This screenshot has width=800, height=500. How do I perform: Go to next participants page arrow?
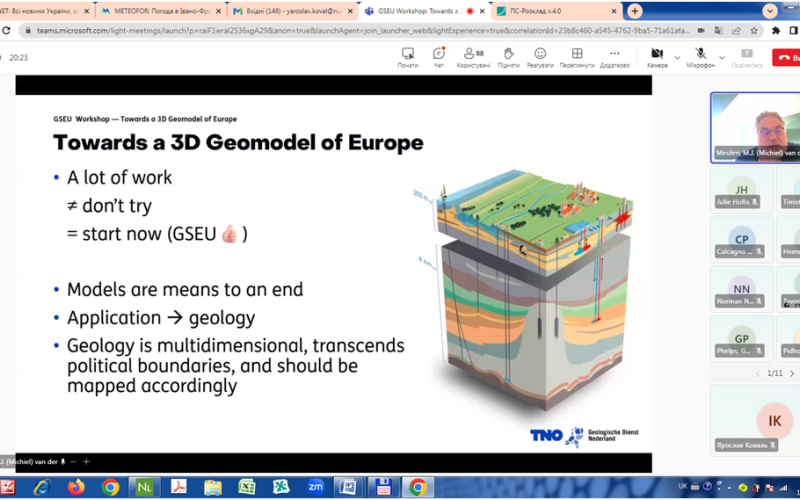[792, 373]
